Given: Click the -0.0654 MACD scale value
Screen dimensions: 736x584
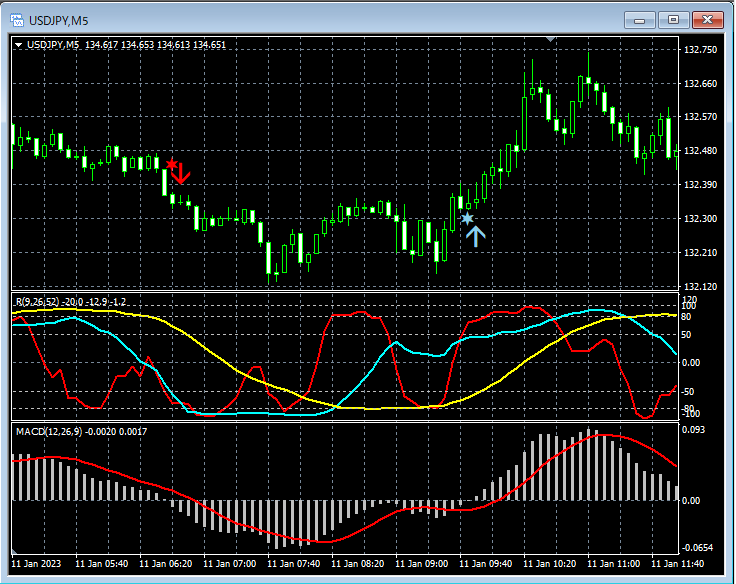Looking at the screenshot, I should [697, 548].
